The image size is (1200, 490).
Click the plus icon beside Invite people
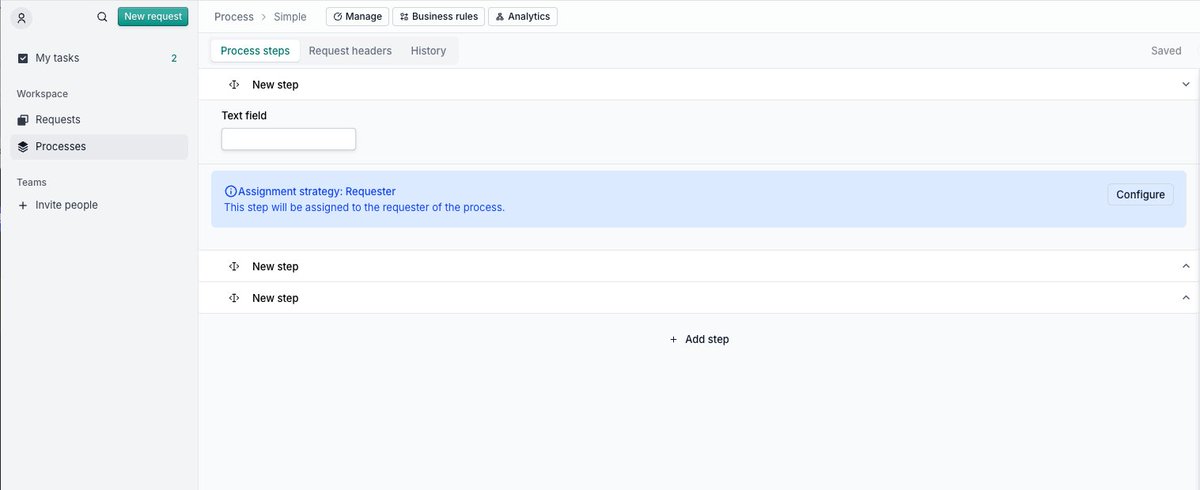(23, 205)
